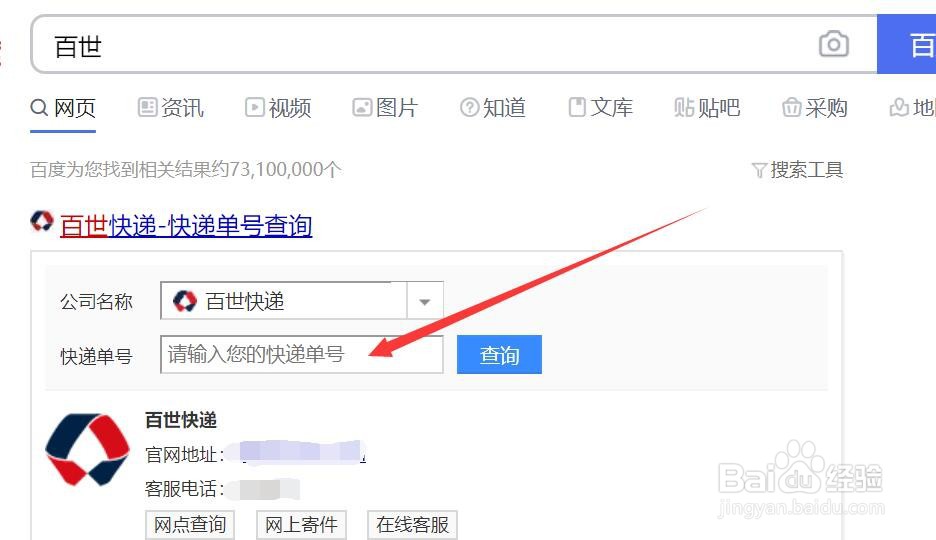This screenshot has width=936, height=540.
Task: Switch to the 资讯 tab
Action: click(171, 108)
